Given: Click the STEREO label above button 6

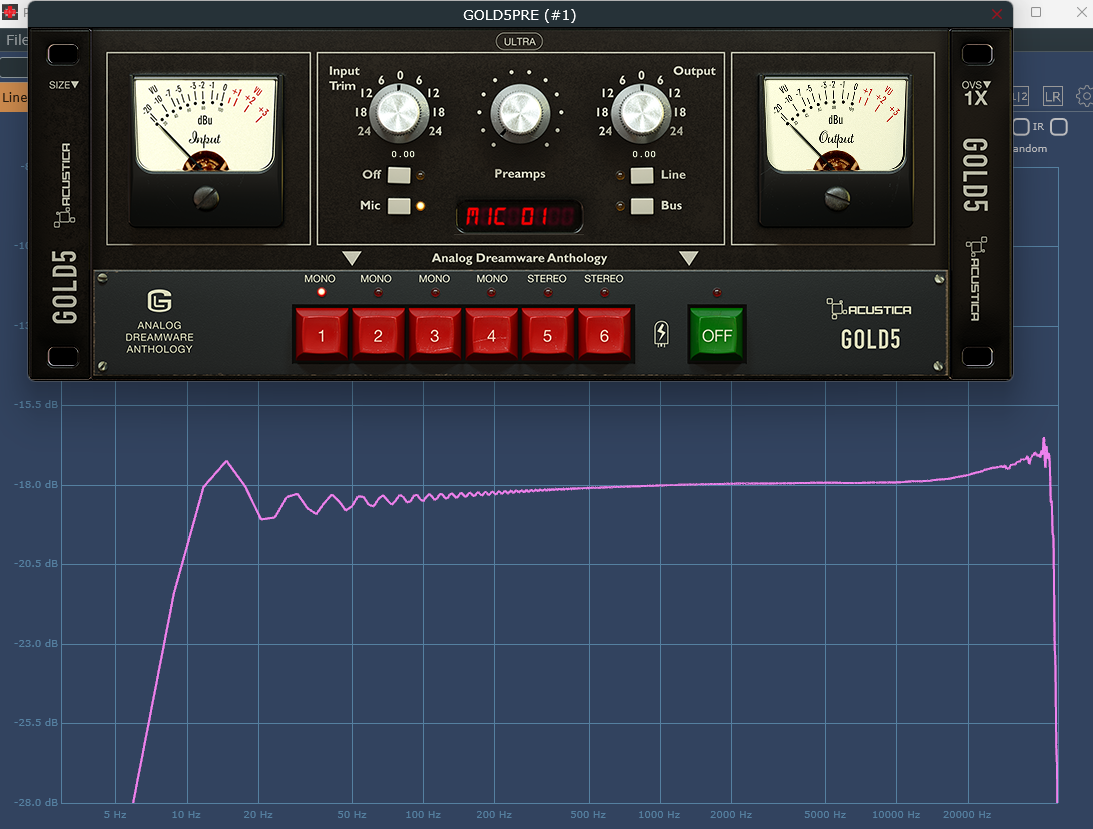Looking at the screenshot, I should 604,278.
